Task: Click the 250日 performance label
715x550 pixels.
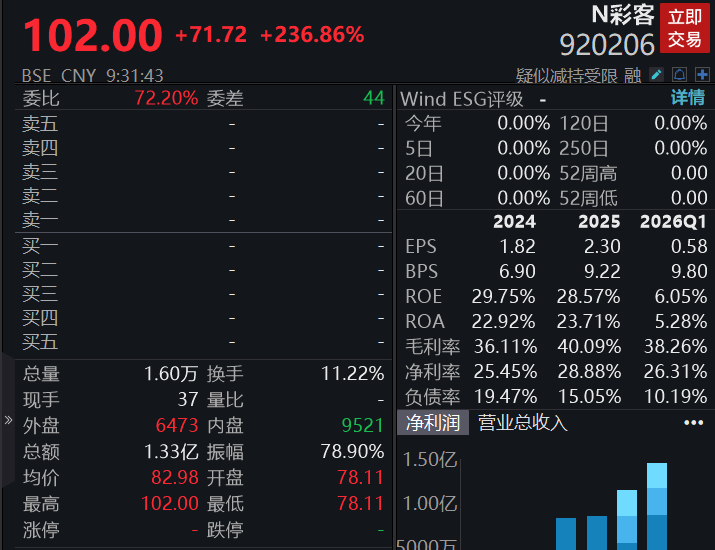Action: point(584,149)
